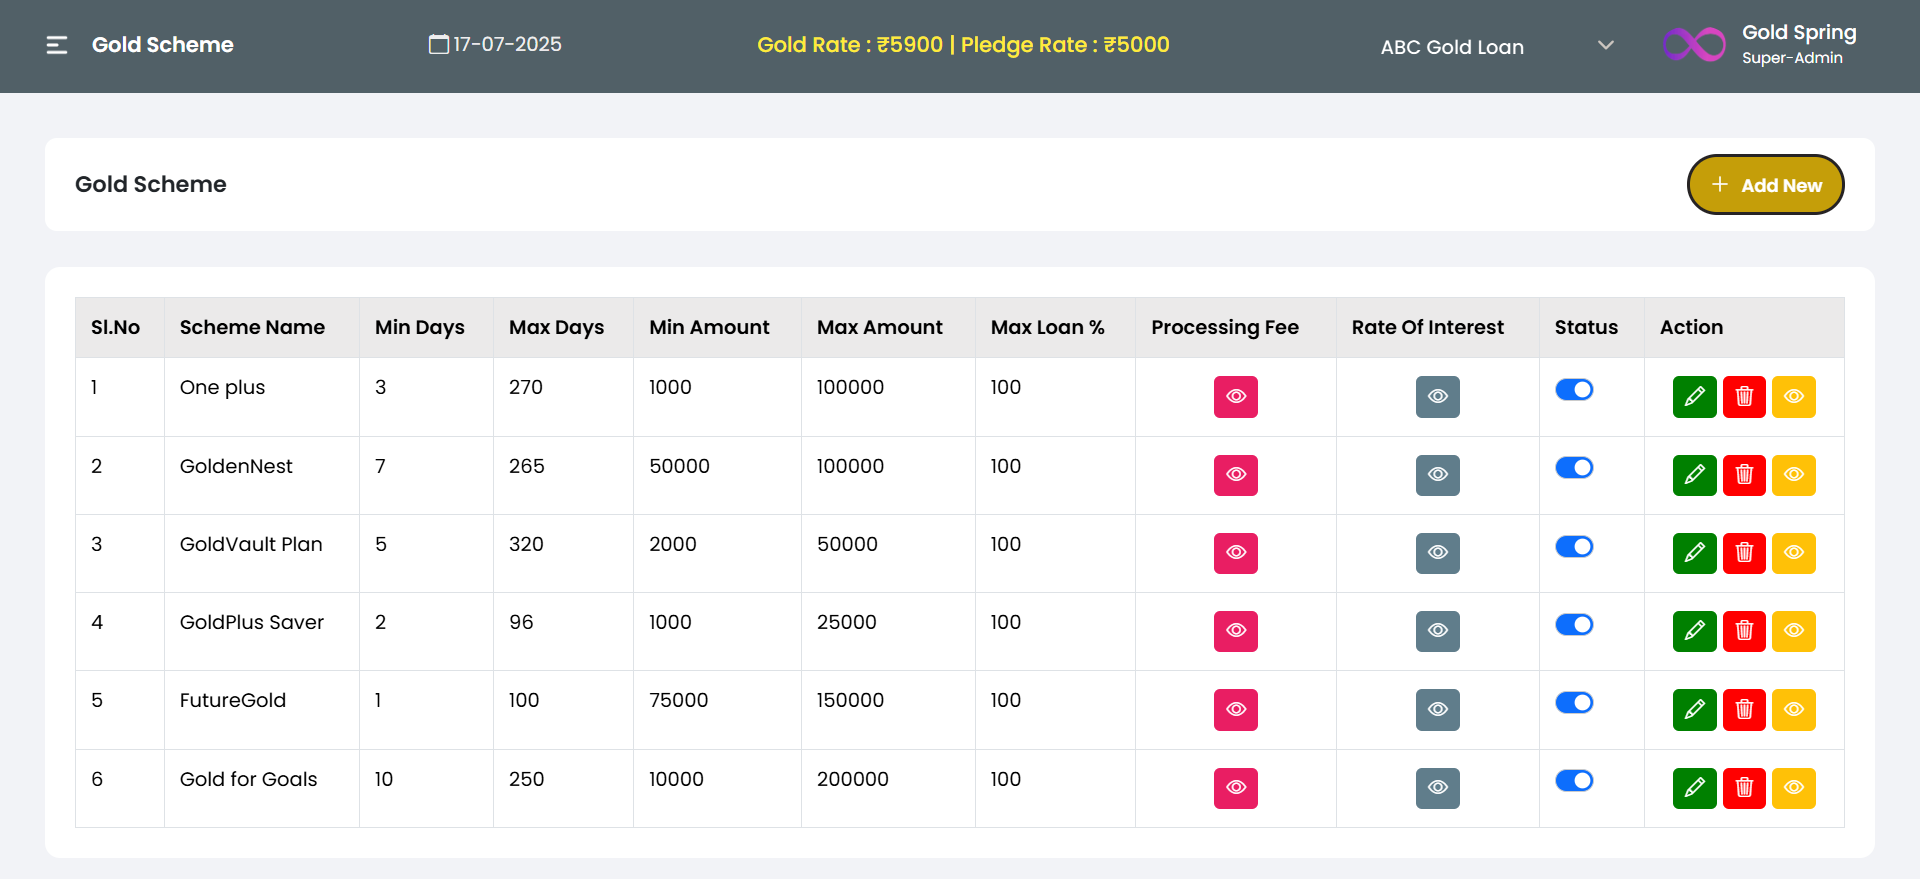Click Gold Rate and Pledge Rate text
This screenshot has height=879, width=1920.
tap(963, 45)
